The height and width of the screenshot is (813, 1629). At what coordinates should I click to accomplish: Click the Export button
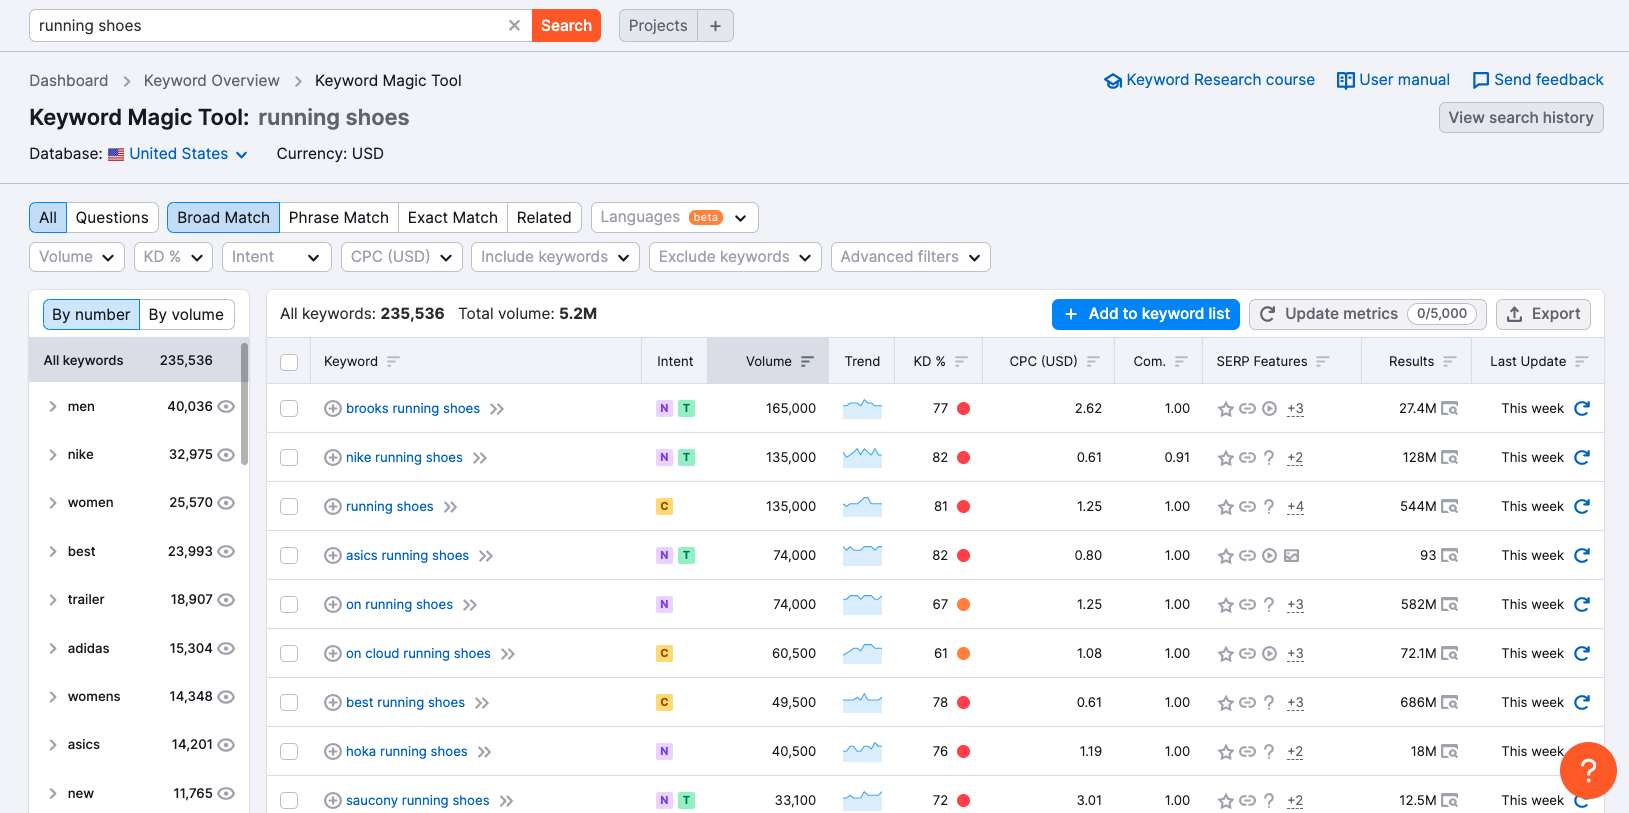coord(1543,314)
